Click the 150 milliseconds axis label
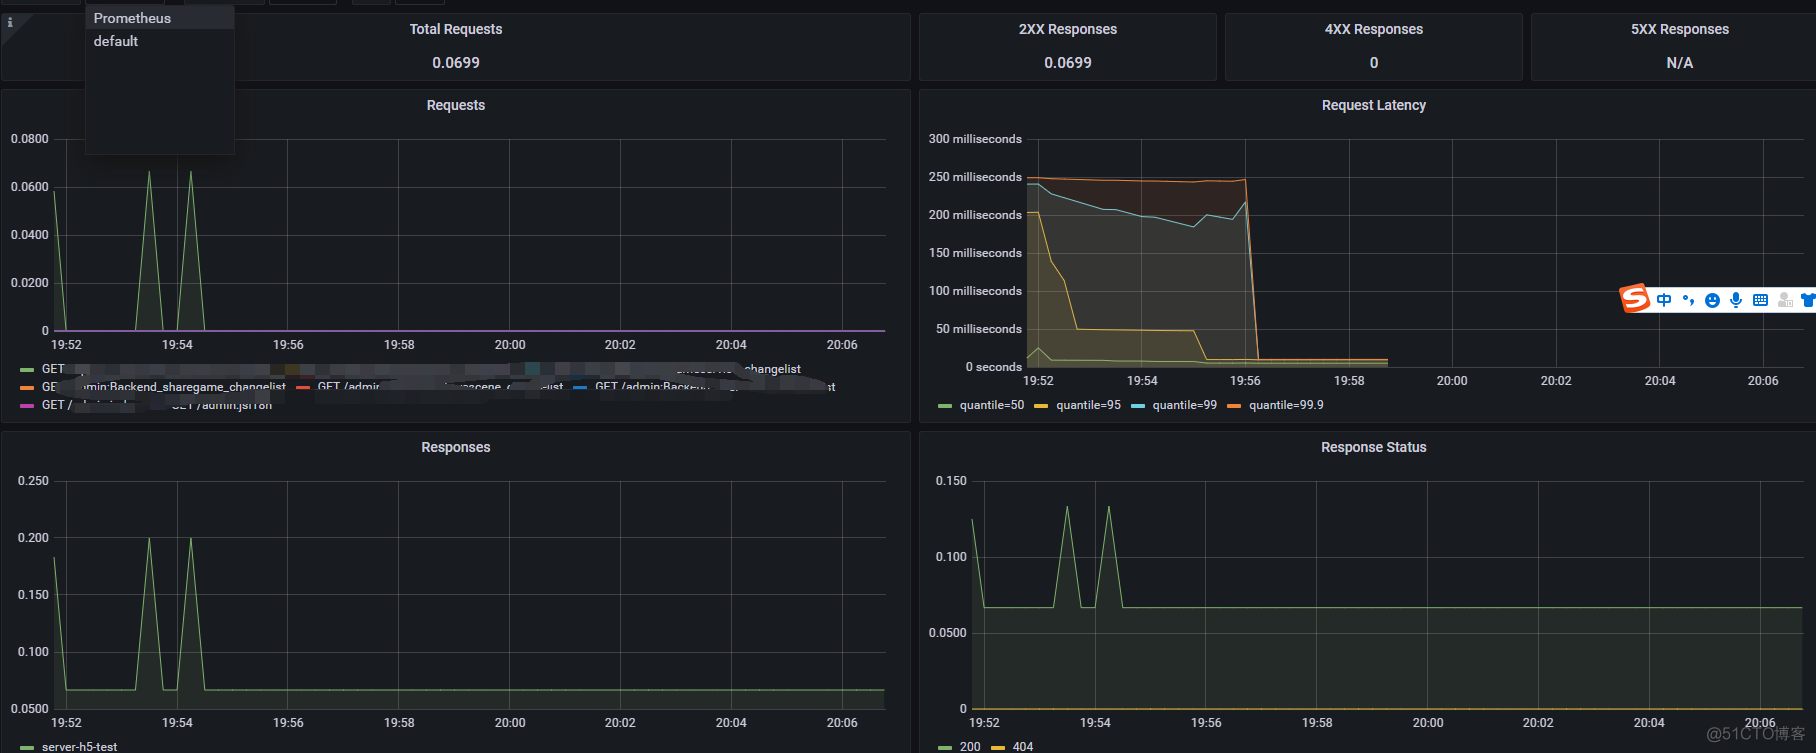This screenshot has height=753, width=1816. [x=975, y=253]
